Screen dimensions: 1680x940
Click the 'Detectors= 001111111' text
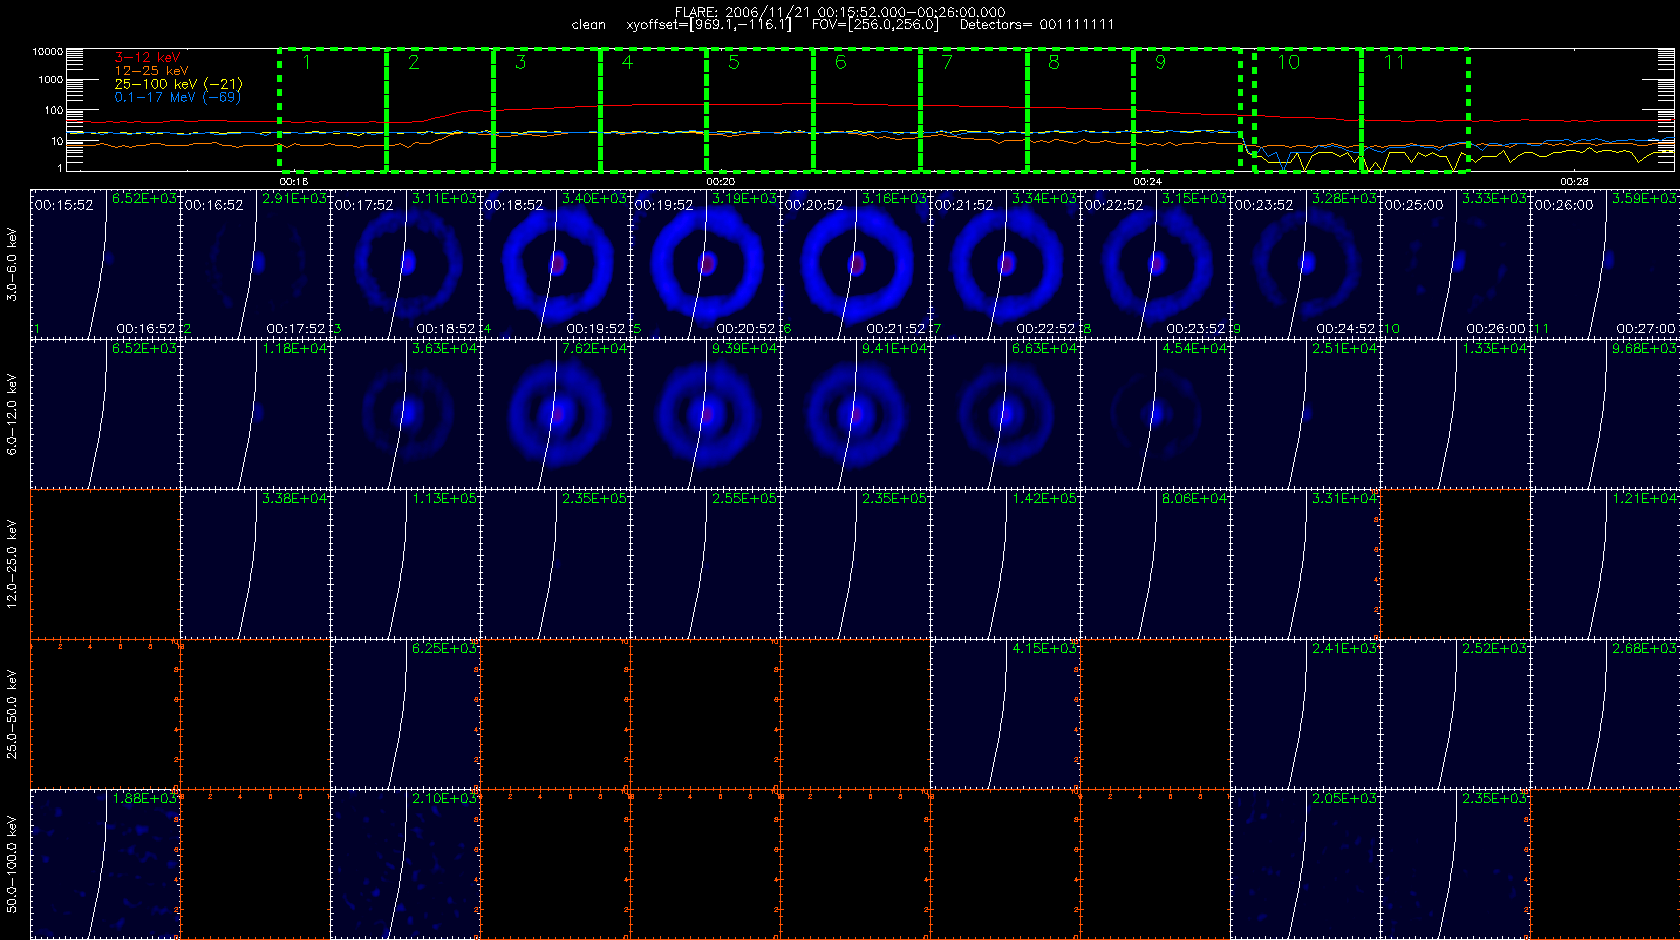tap(1037, 24)
